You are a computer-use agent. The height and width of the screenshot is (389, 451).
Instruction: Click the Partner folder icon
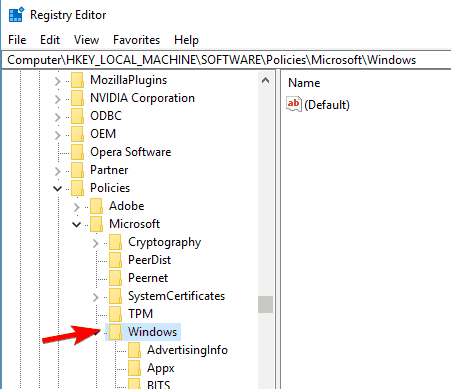[x=77, y=171]
